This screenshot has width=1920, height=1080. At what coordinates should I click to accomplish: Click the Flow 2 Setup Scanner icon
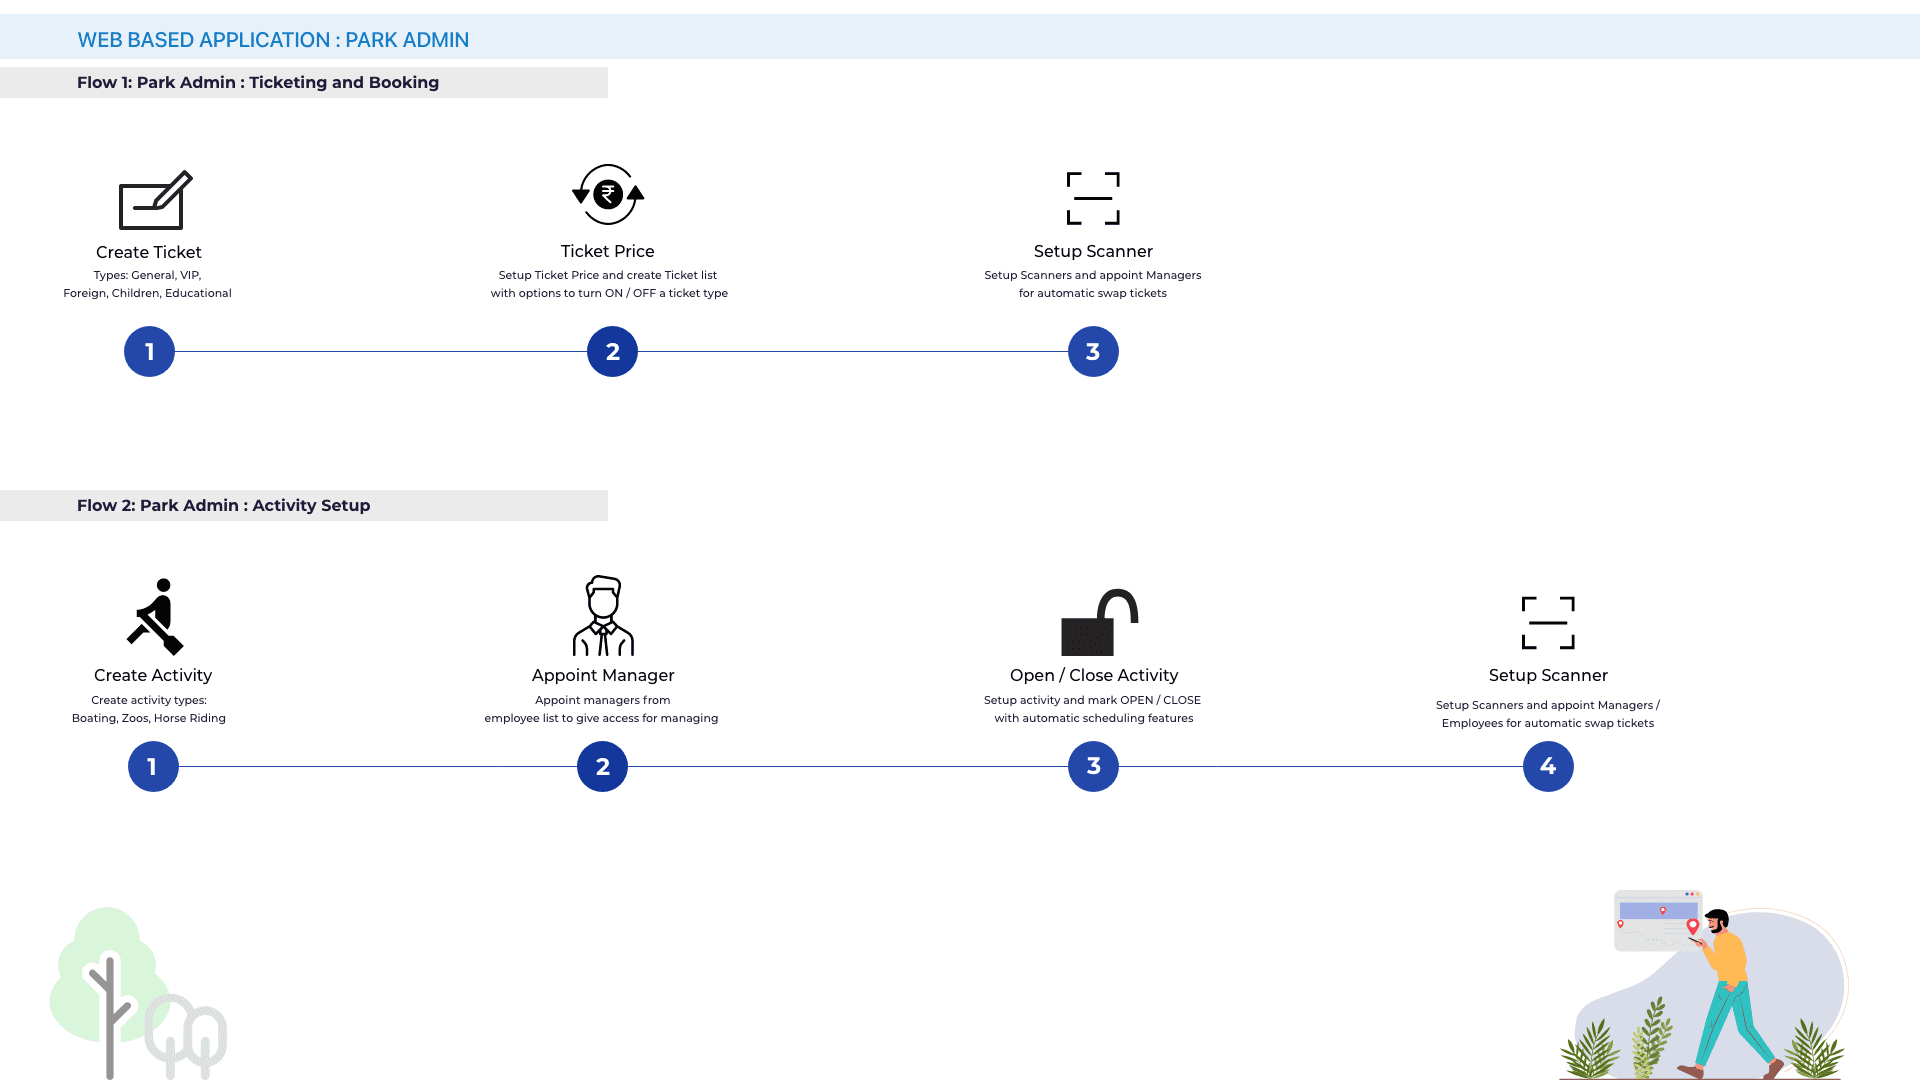coord(1548,623)
